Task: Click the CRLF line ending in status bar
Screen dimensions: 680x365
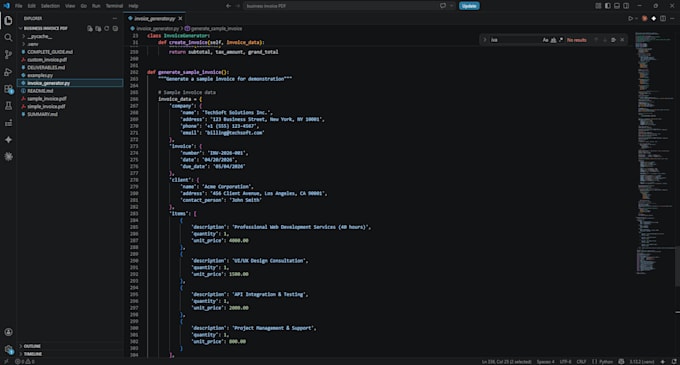Action: click(581, 362)
